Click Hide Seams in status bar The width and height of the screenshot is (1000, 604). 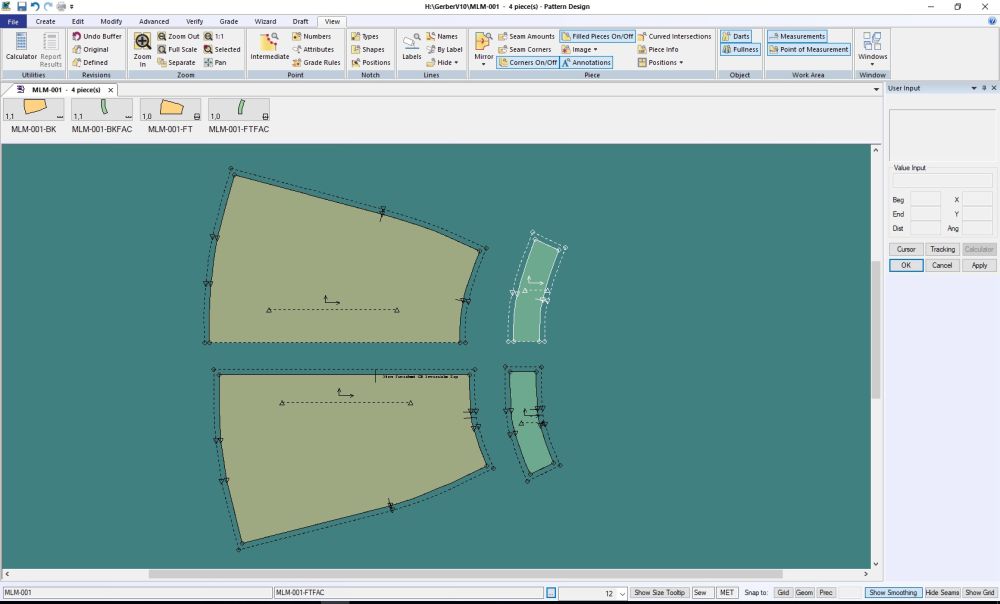coord(942,593)
